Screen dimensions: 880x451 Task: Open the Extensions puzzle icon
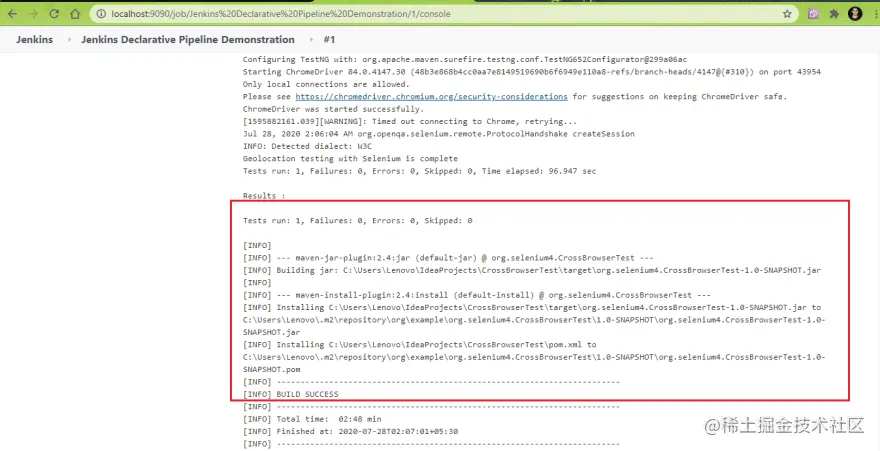click(x=834, y=14)
